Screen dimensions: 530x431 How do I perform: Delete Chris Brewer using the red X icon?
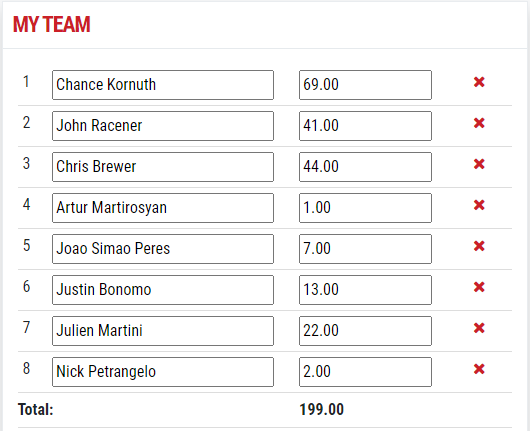click(x=479, y=164)
